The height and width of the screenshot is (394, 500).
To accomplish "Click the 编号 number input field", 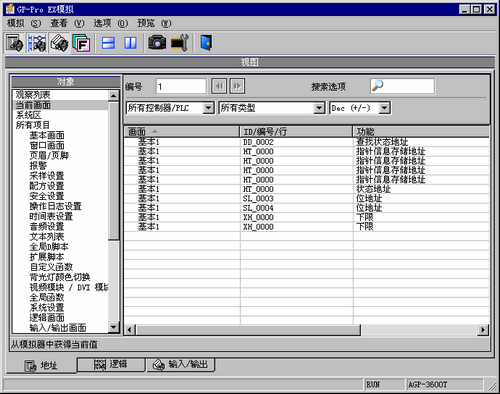I will tap(181, 87).
